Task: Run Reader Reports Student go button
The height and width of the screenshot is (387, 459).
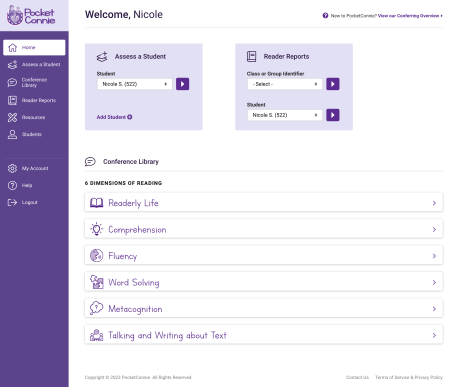Action: pos(333,115)
